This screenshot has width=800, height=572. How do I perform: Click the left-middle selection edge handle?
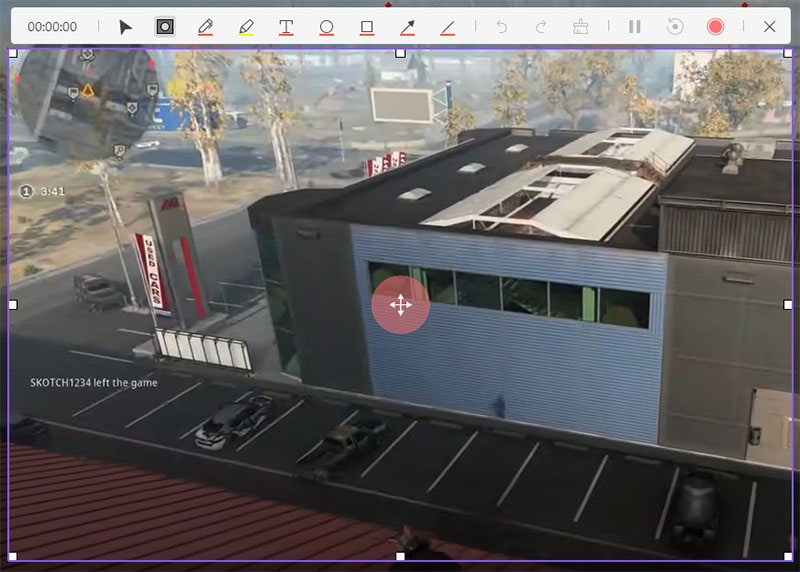point(13,305)
